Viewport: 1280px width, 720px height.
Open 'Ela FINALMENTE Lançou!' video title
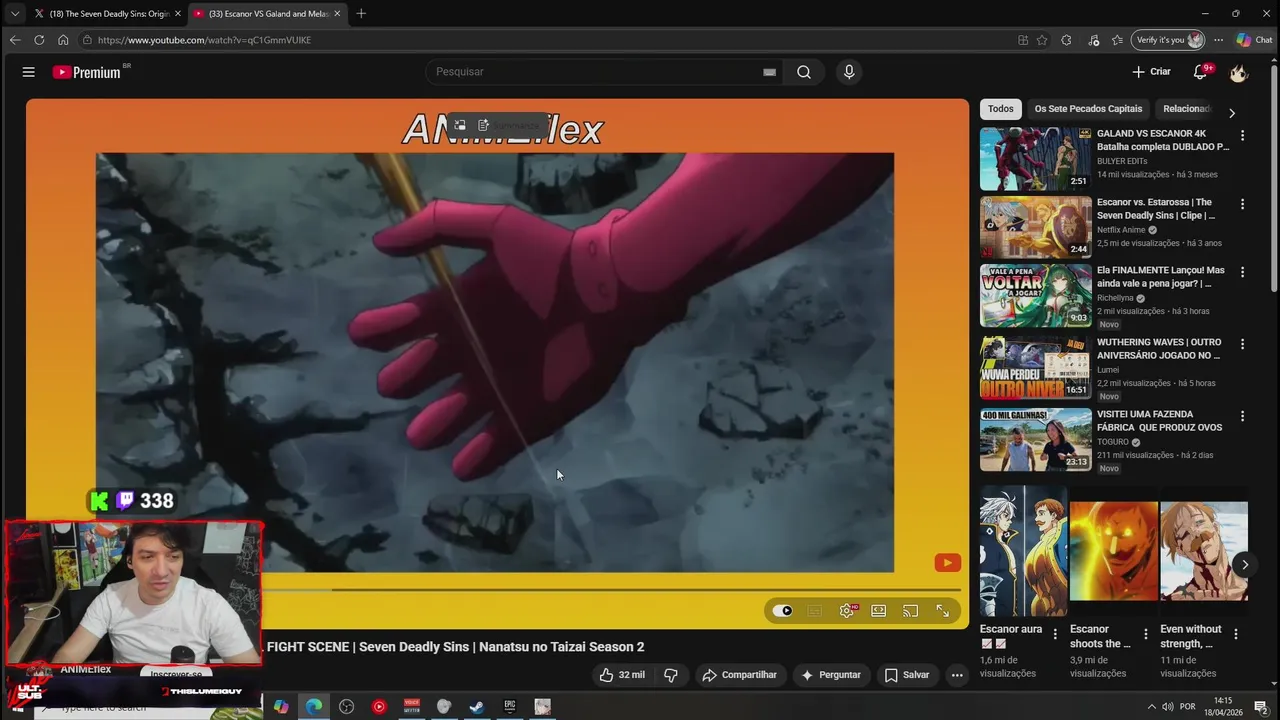[1160, 277]
